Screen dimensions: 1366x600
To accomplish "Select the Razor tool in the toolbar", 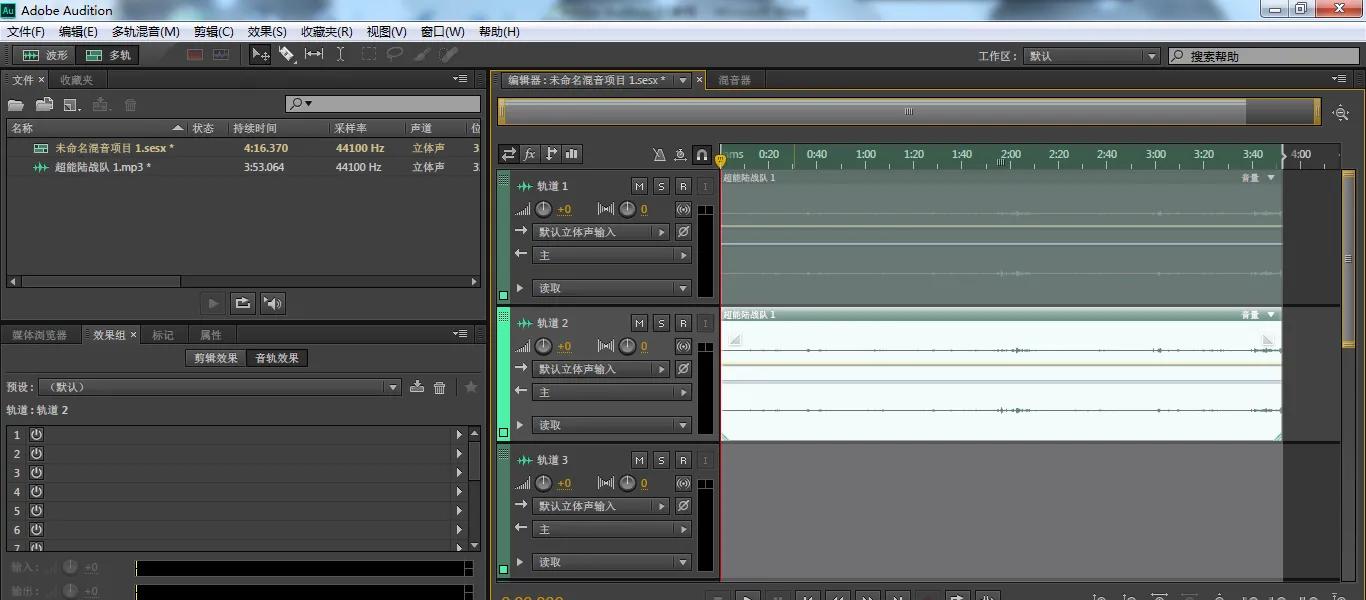I will pyautogui.click(x=287, y=55).
